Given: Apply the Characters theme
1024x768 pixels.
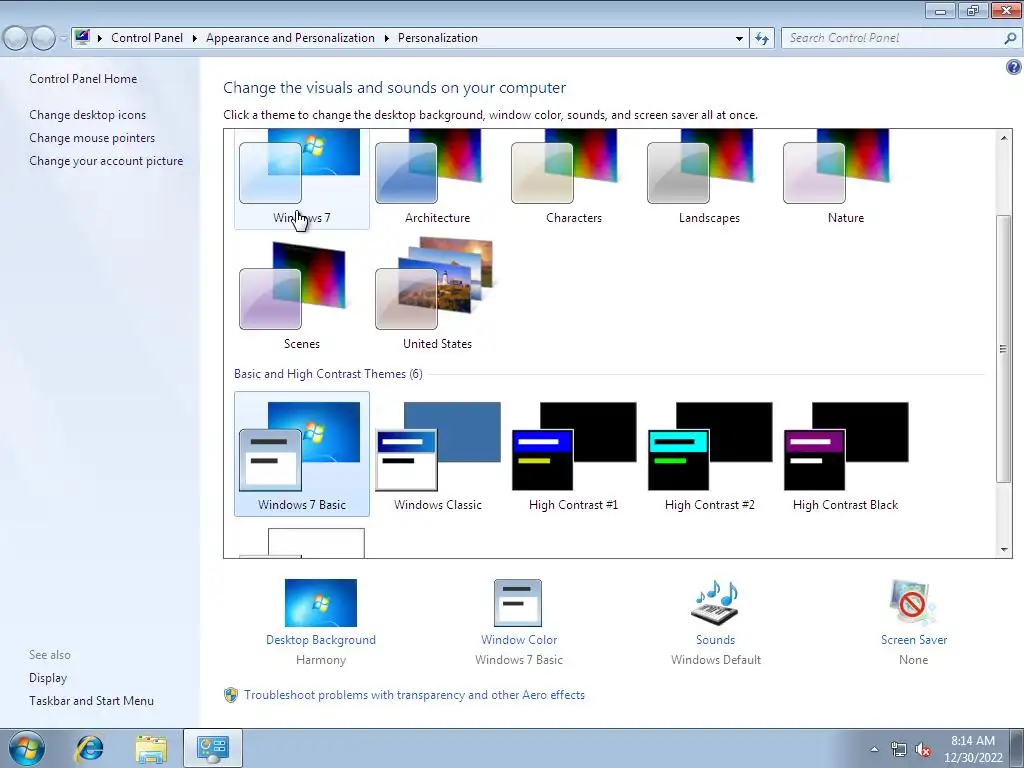Looking at the screenshot, I should 573,178.
